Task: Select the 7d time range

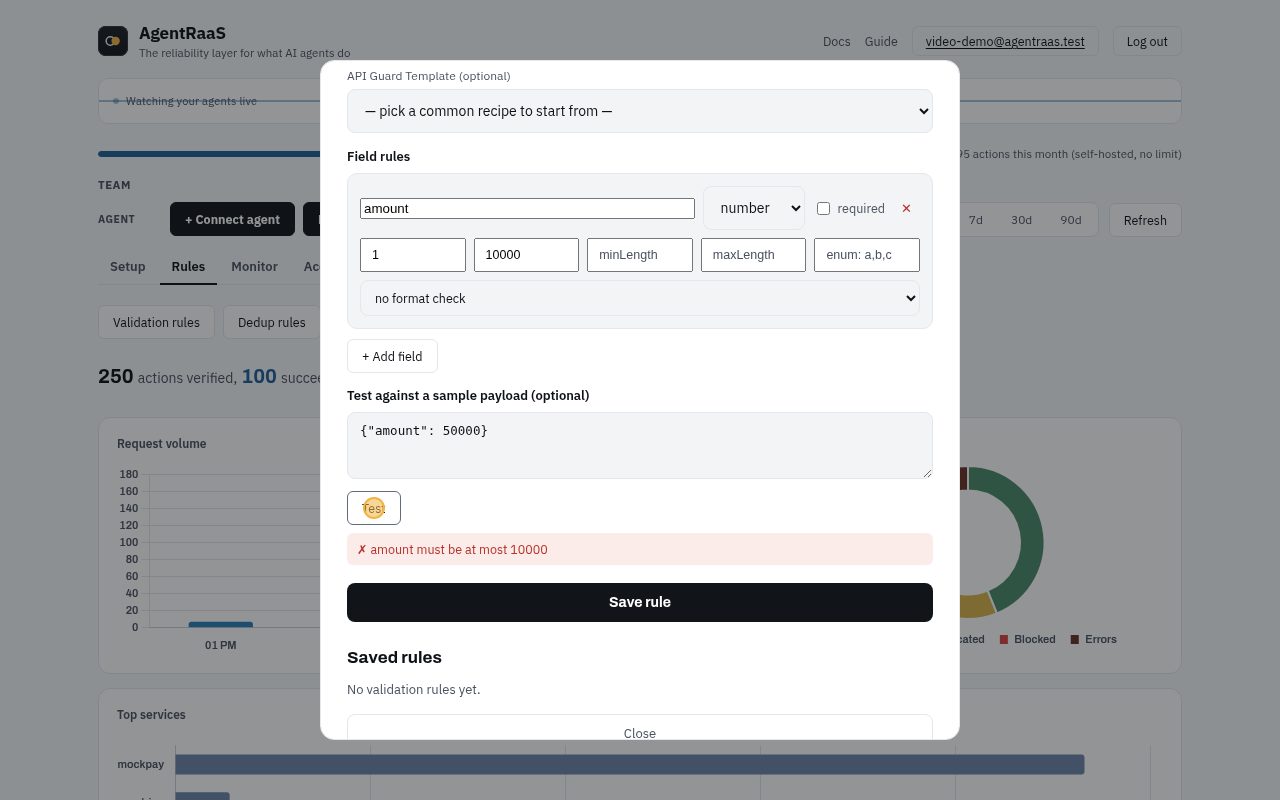Action: tap(976, 219)
